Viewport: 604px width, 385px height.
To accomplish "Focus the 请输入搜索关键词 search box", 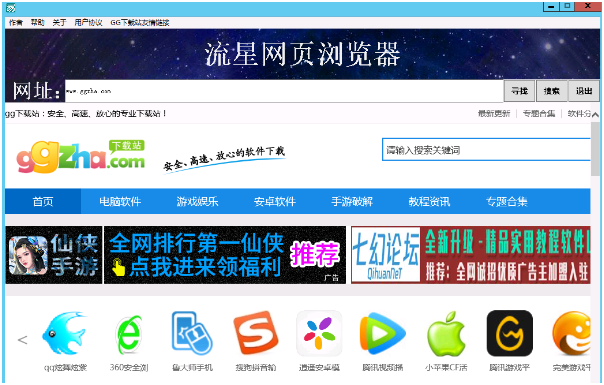I will 486,150.
